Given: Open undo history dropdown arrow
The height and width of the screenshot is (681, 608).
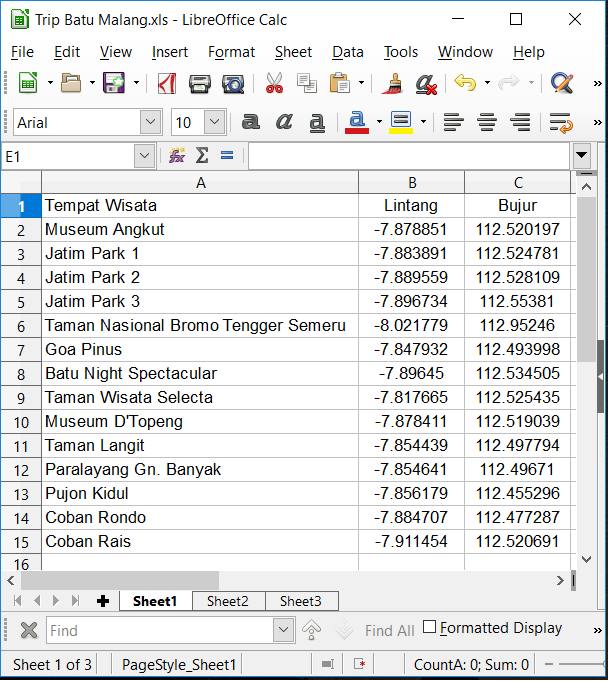Looking at the screenshot, I should 487,83.
